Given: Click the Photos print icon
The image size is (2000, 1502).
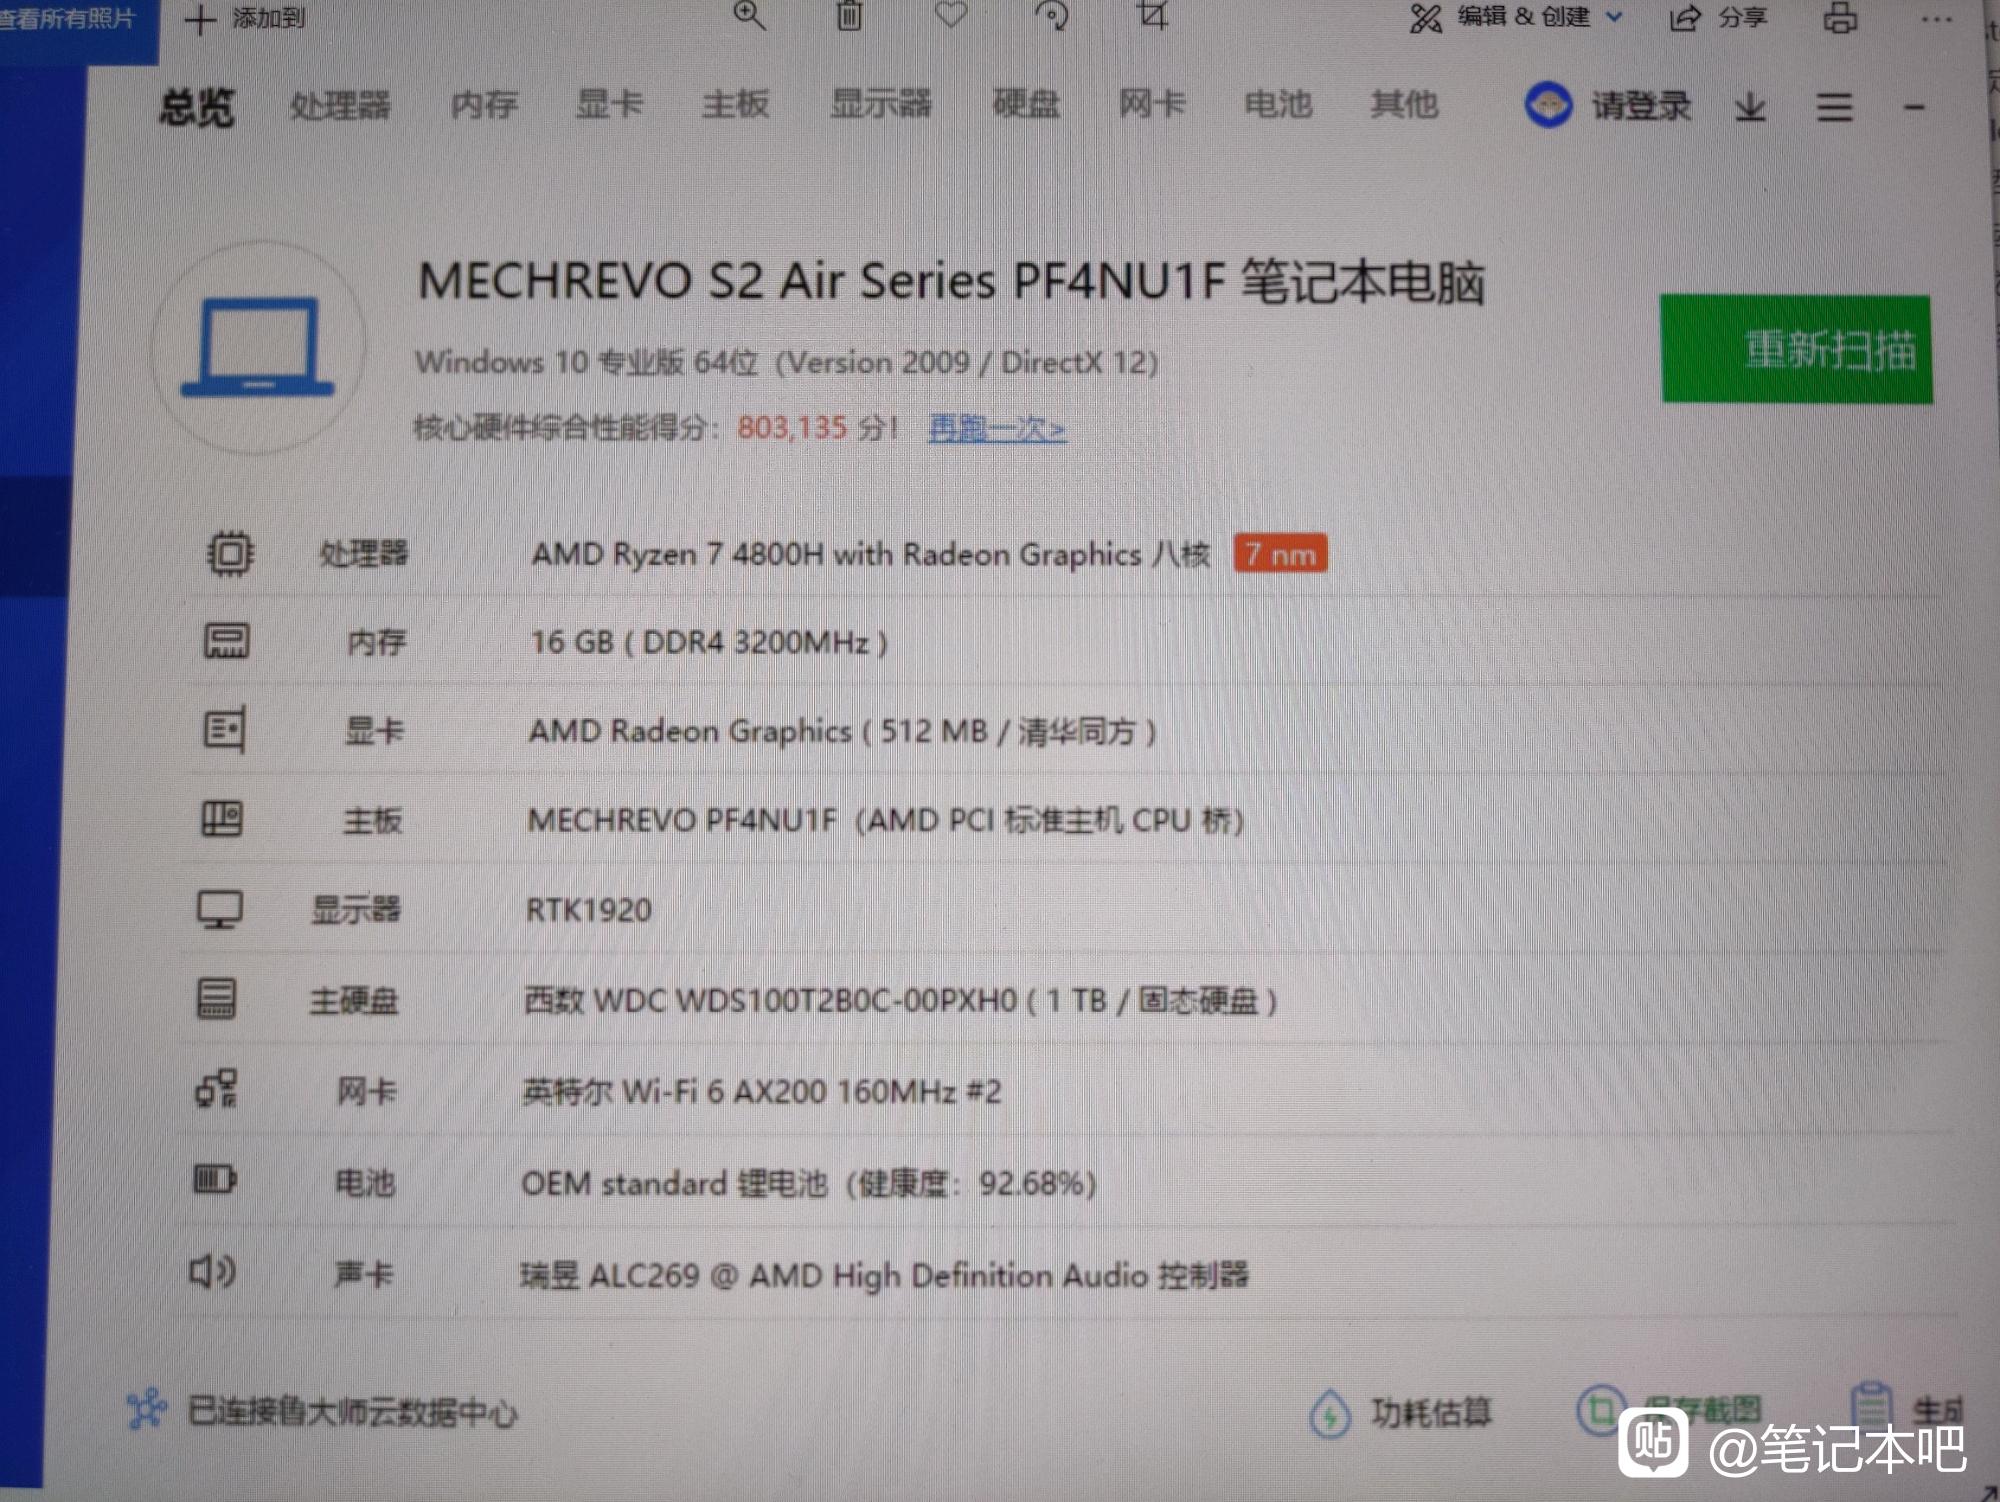Looking at the screenshot, I should coord(1840,17).
